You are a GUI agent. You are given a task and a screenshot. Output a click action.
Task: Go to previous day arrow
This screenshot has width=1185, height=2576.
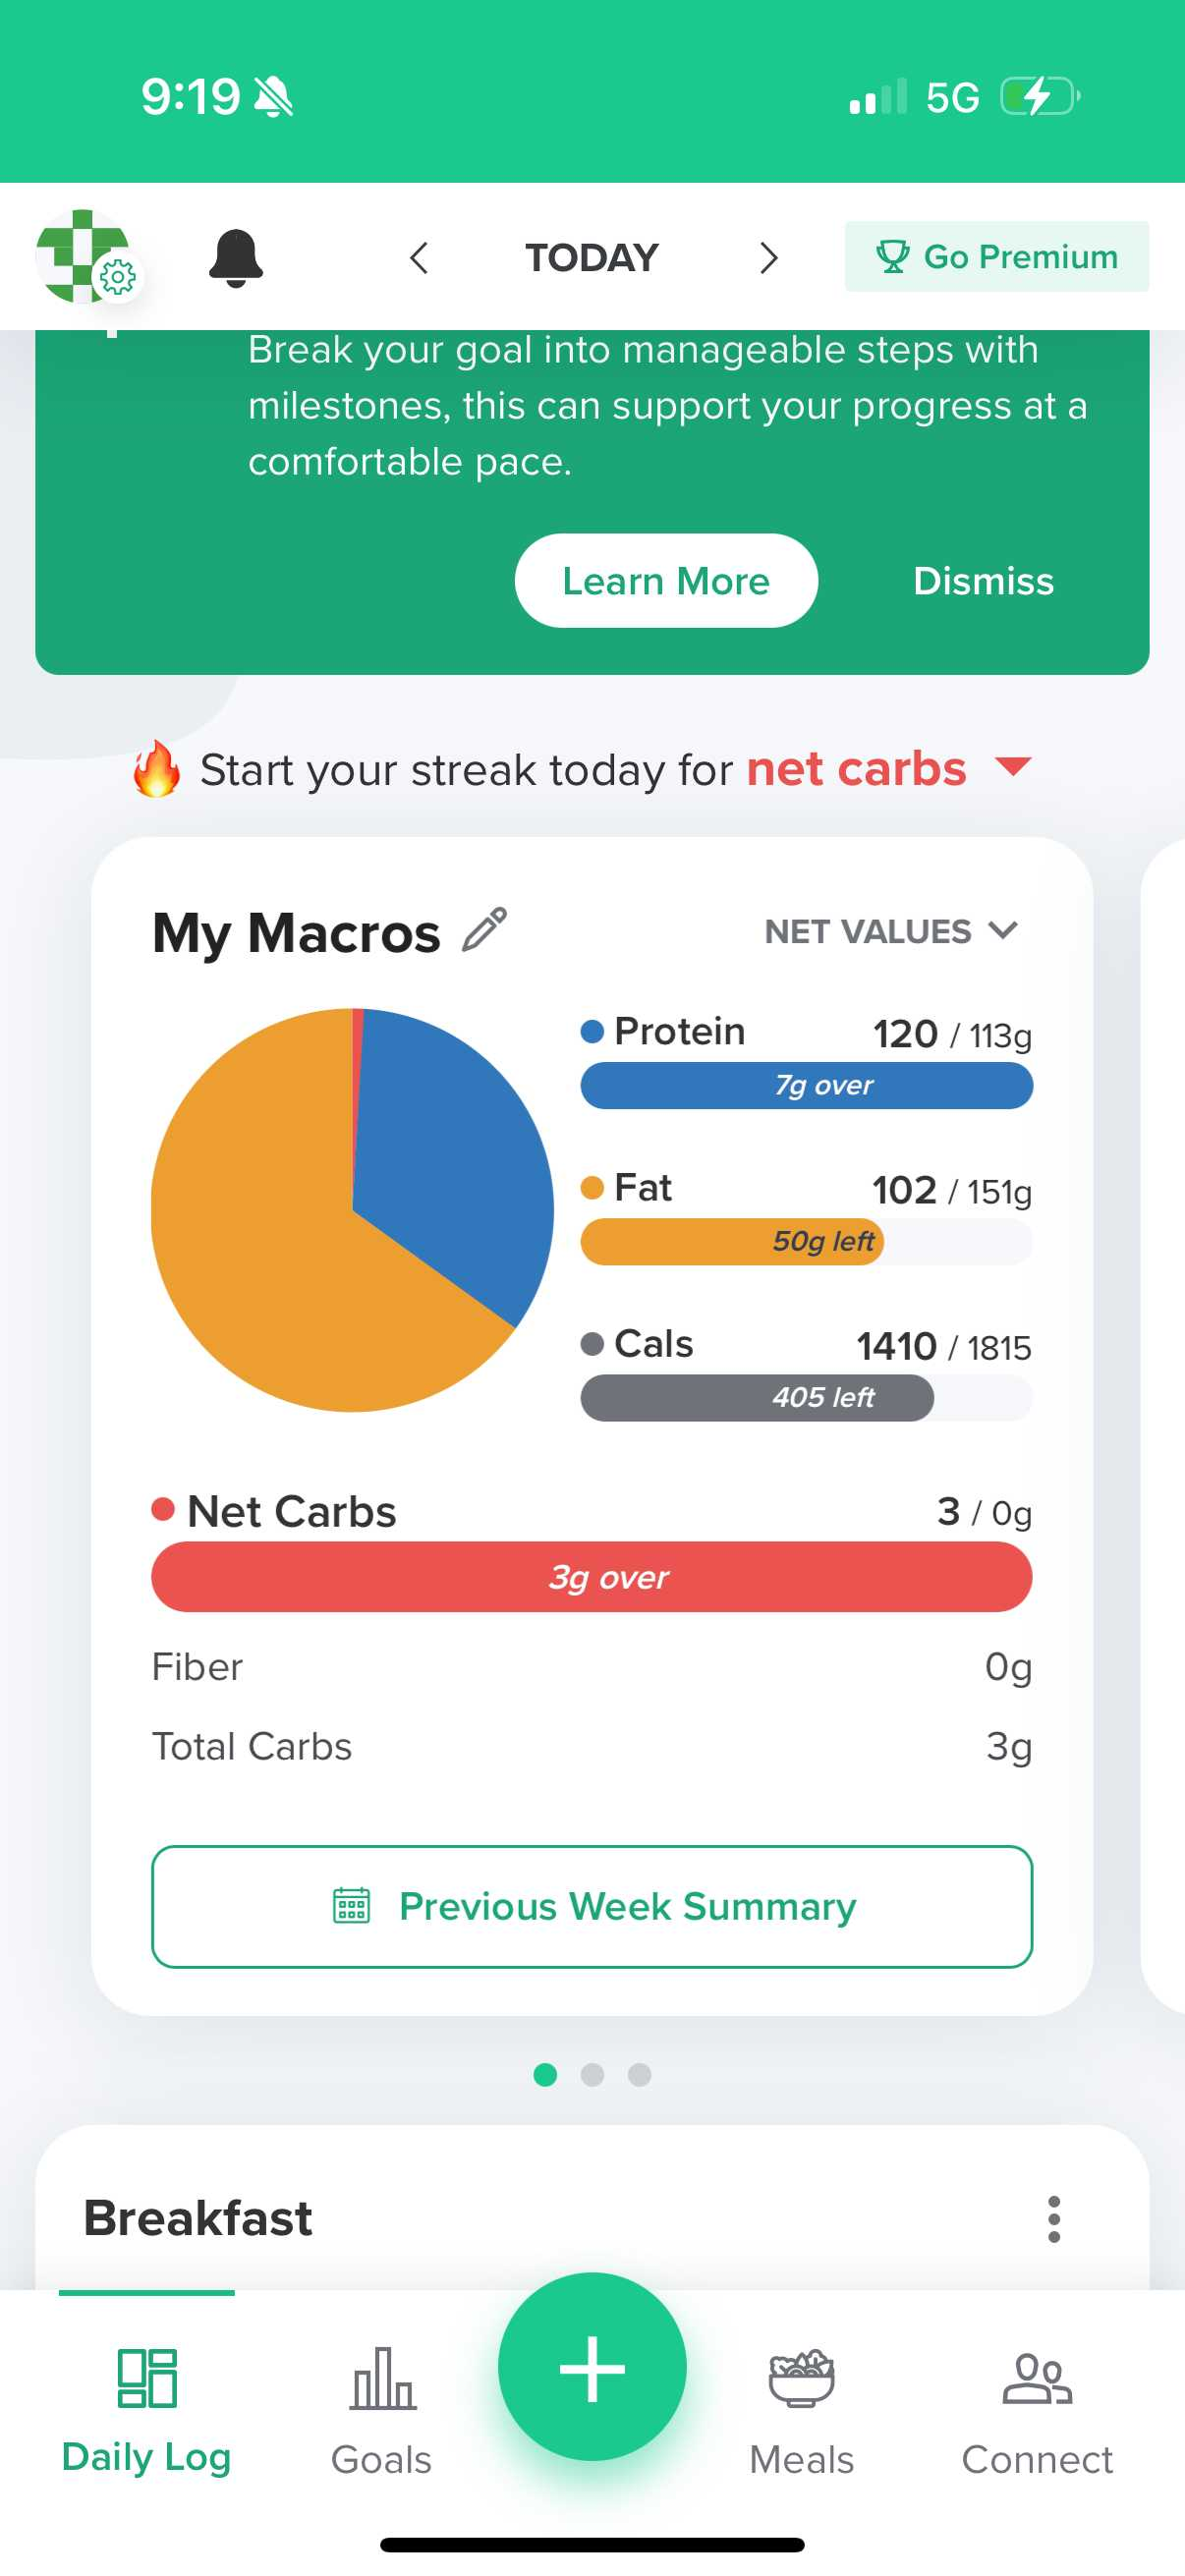[x=419, y=258]
